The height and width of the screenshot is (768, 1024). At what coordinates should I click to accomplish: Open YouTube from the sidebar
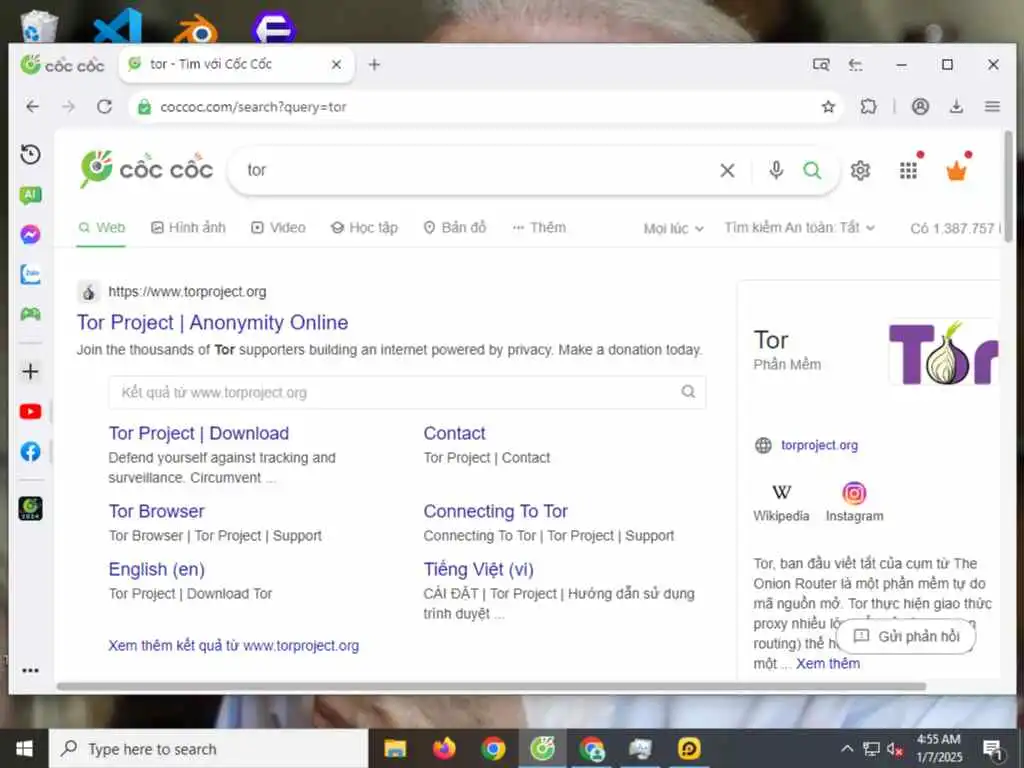(x=30, y=411)
